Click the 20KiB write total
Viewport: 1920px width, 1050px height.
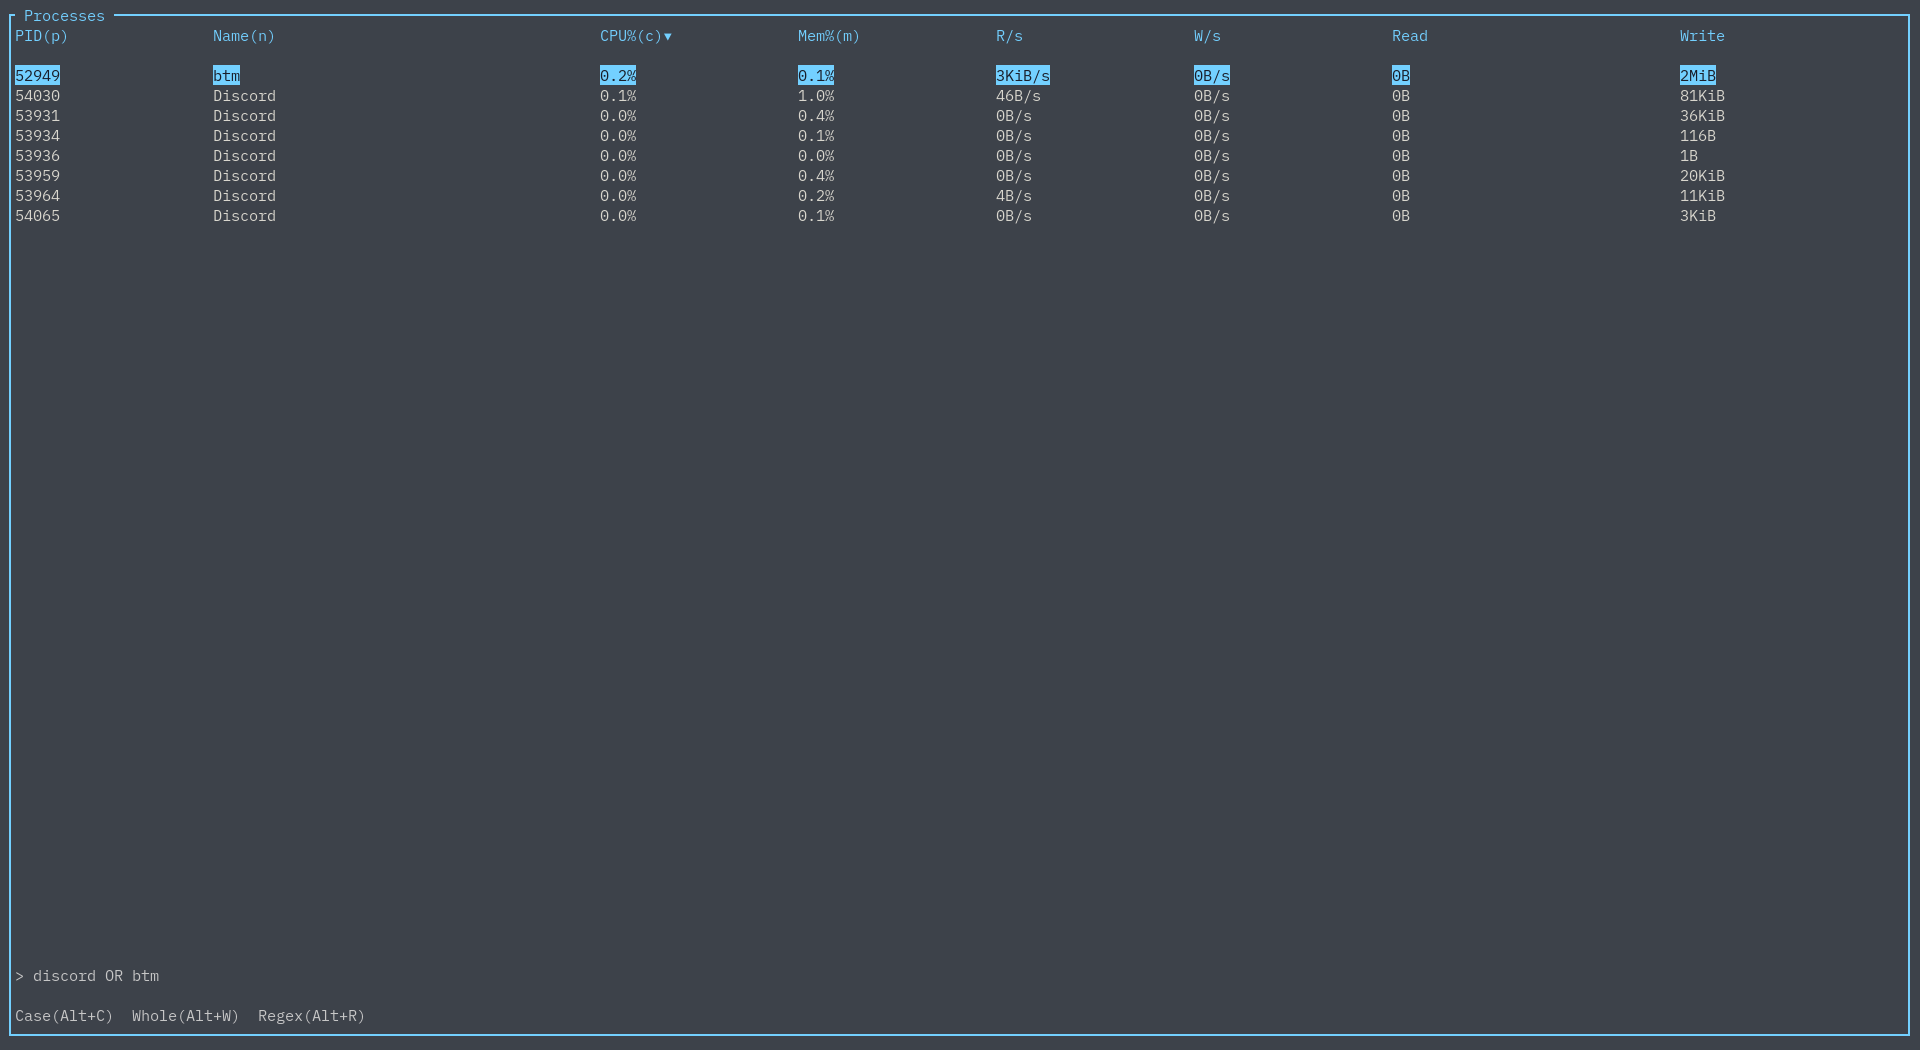click(x=1702, y=176)
